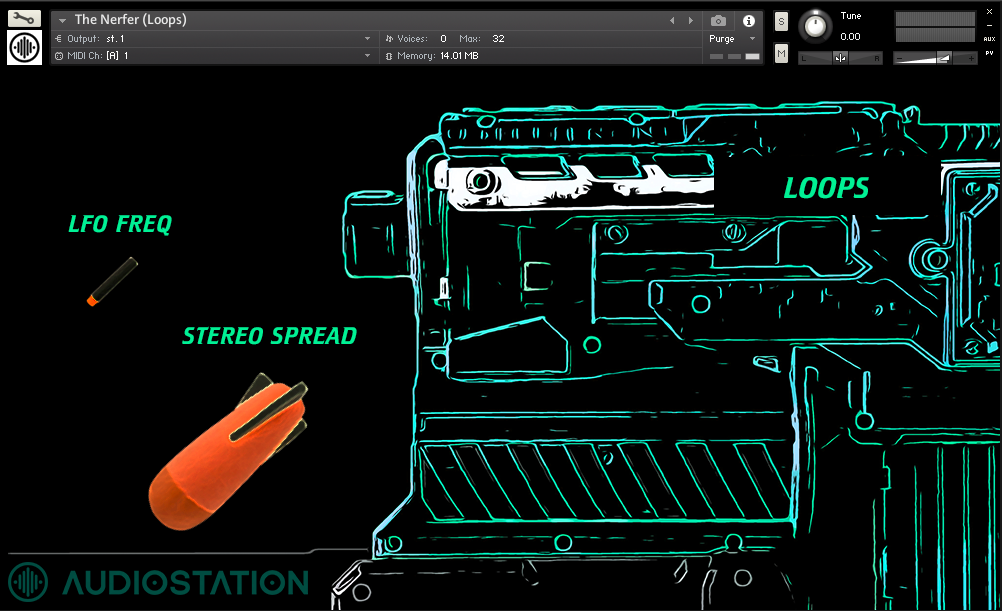
Task: Click the LFO FREQ label
Action: tap(120, 224)
